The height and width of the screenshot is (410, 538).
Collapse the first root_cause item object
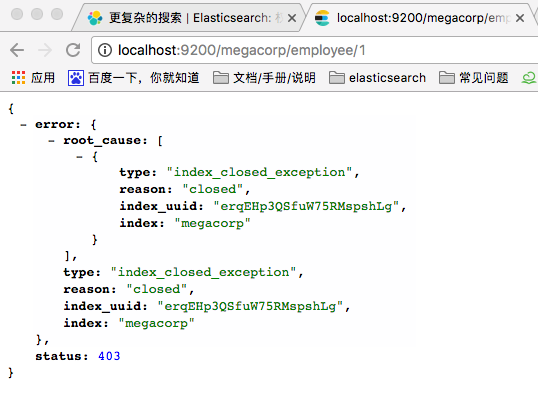(79, 157)
